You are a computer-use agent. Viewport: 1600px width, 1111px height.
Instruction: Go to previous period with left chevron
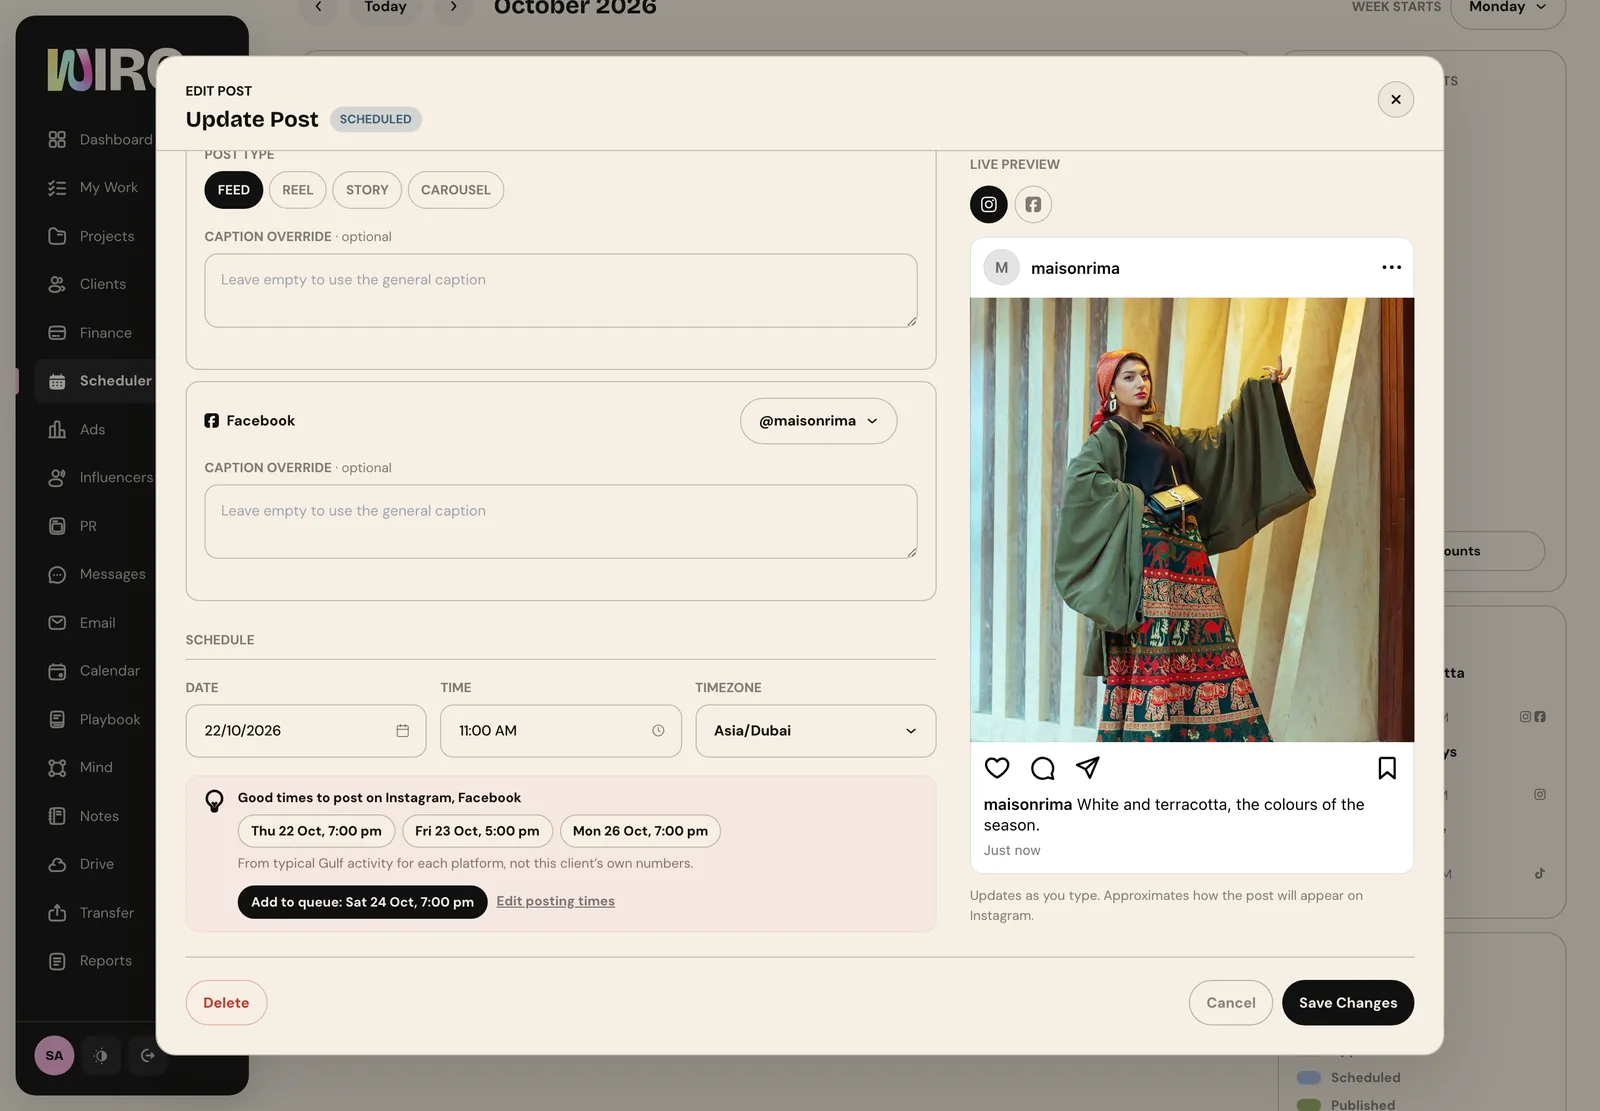318,8
